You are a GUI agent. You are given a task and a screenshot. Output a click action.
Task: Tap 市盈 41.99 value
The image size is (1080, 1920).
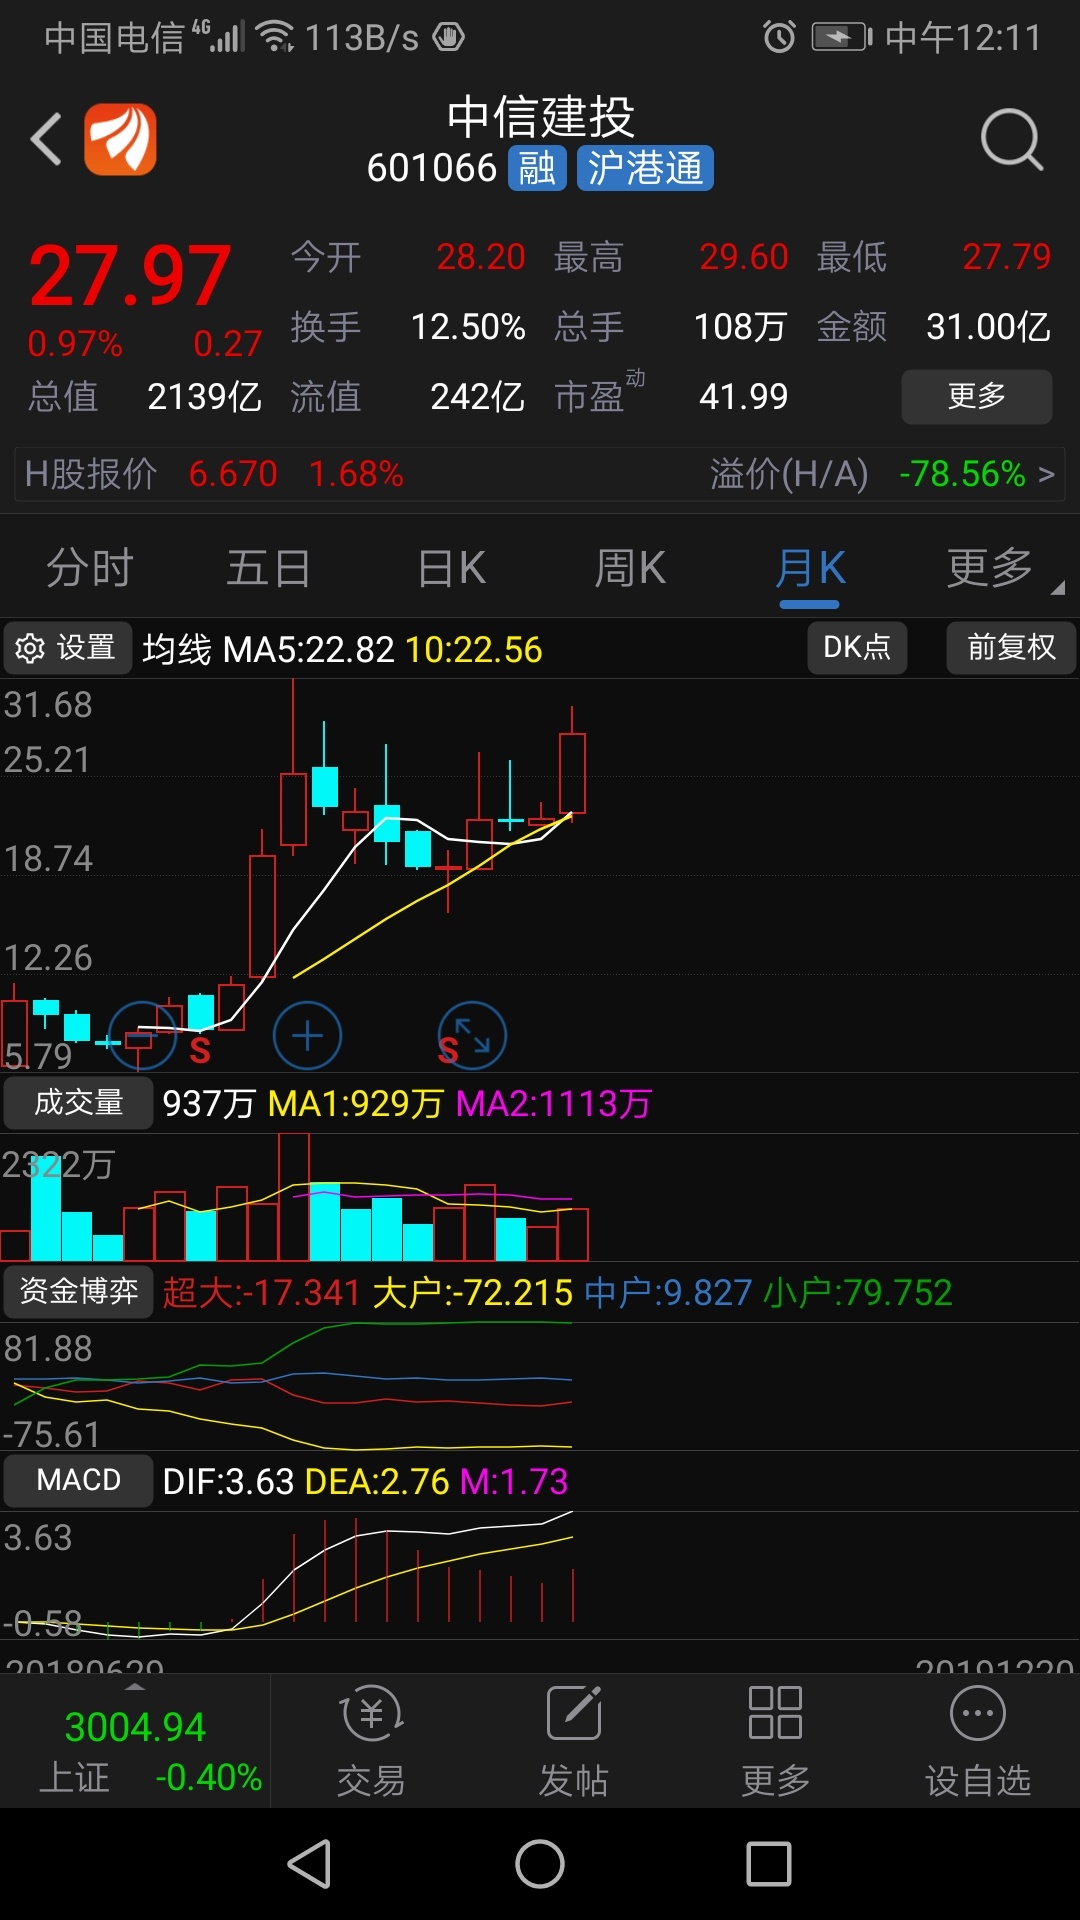744,397
